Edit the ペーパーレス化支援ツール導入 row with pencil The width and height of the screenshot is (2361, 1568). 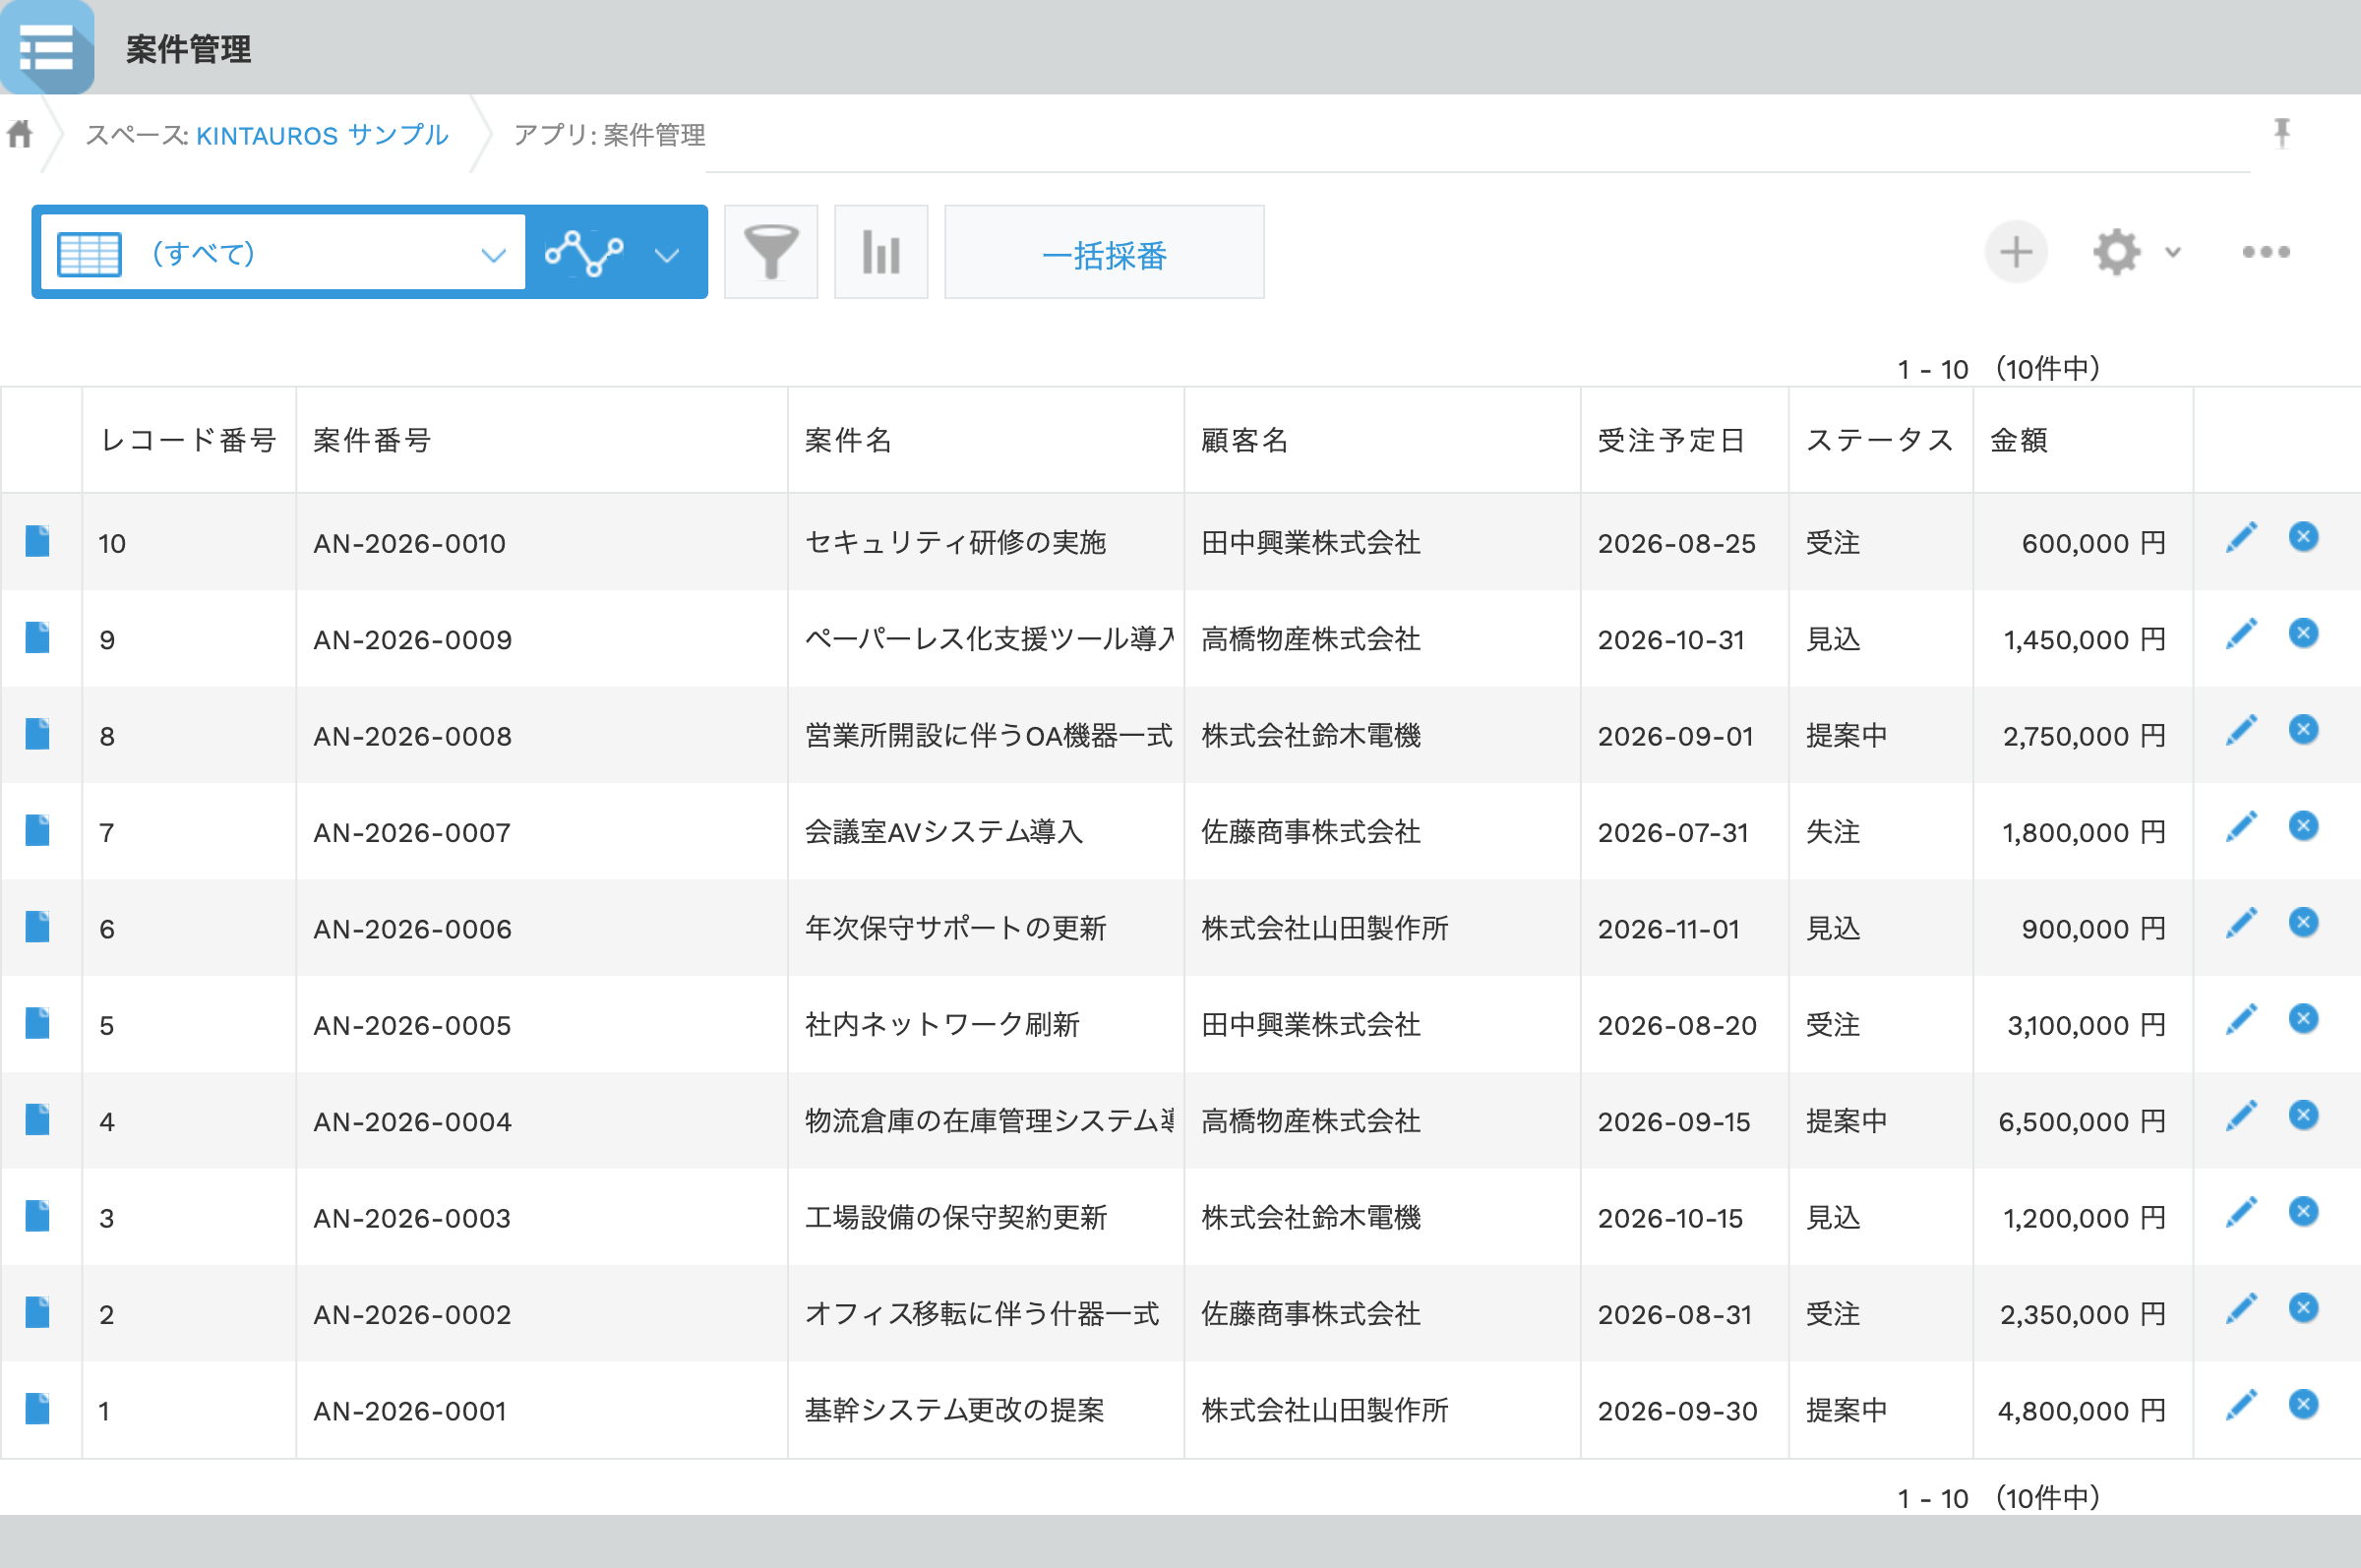[x=2241, y=634]
